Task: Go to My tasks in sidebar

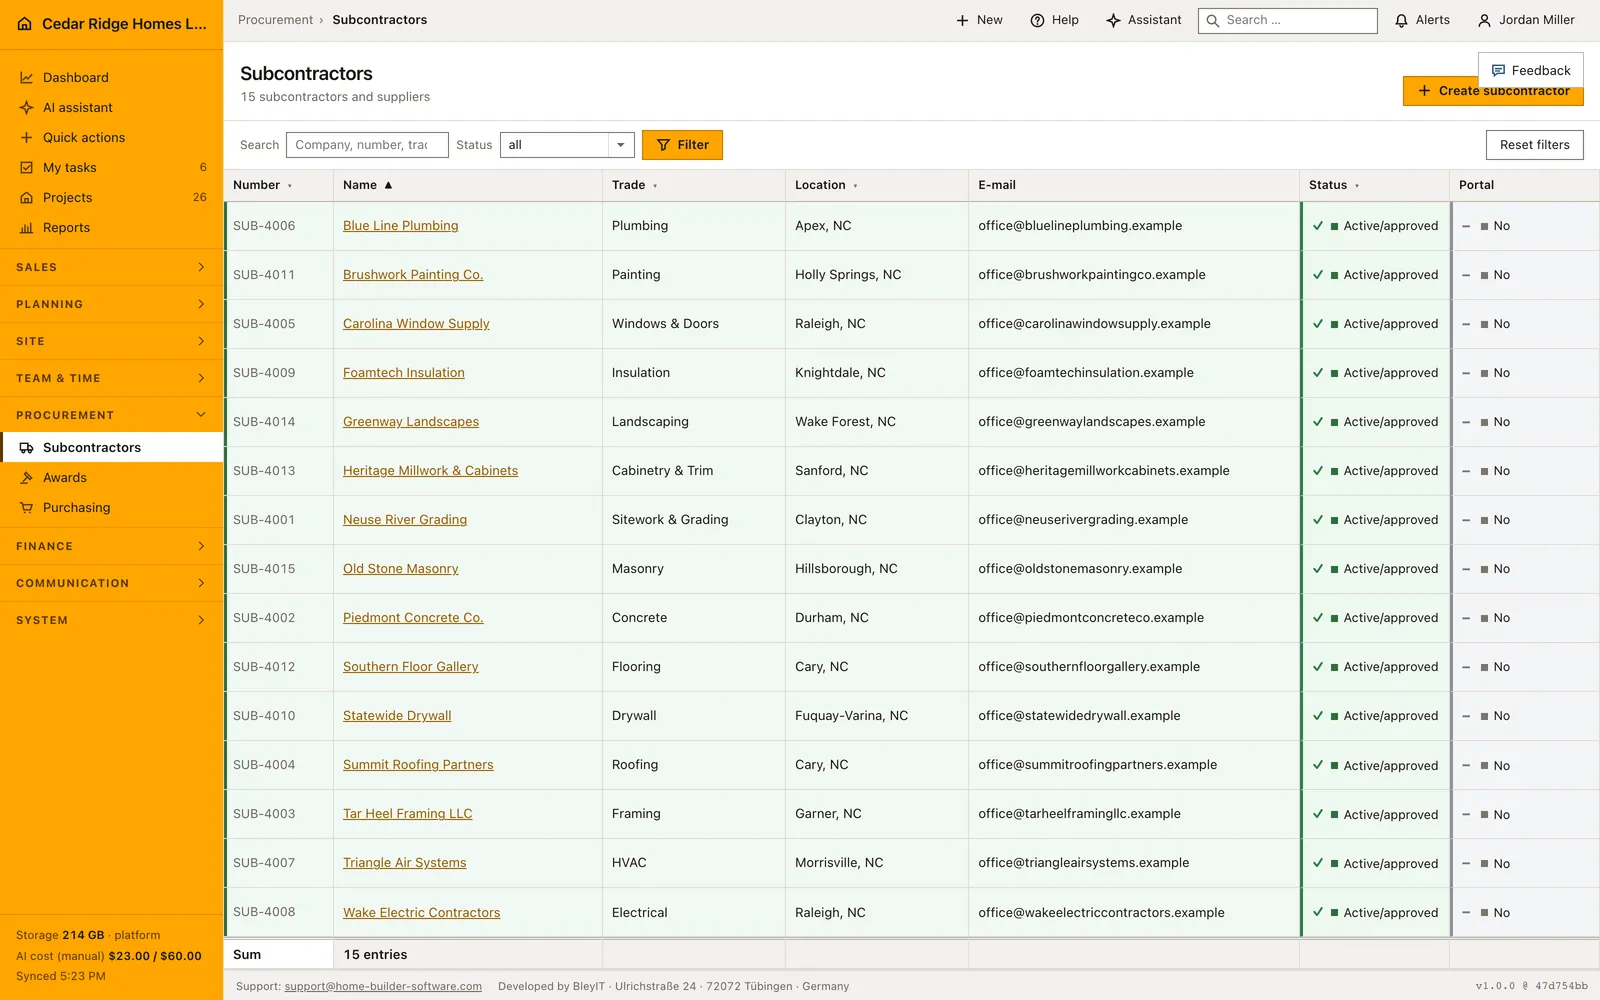Action: click(x=111, y=168)
